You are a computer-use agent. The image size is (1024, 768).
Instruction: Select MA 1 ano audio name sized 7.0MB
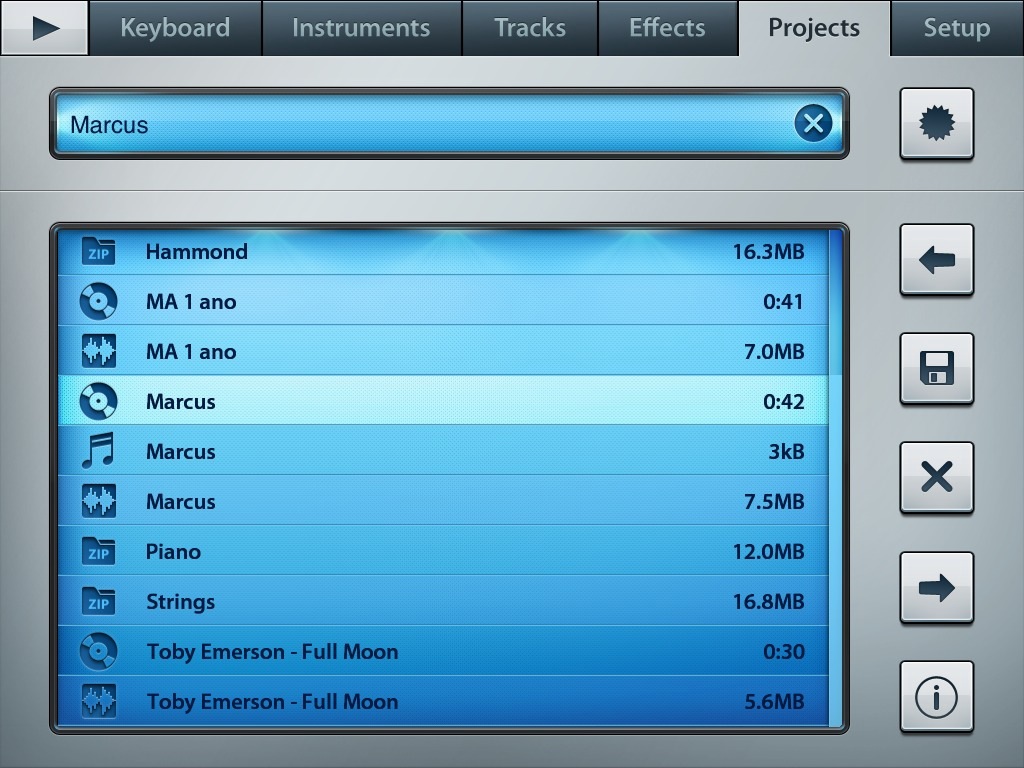click(x=191, y=351)
